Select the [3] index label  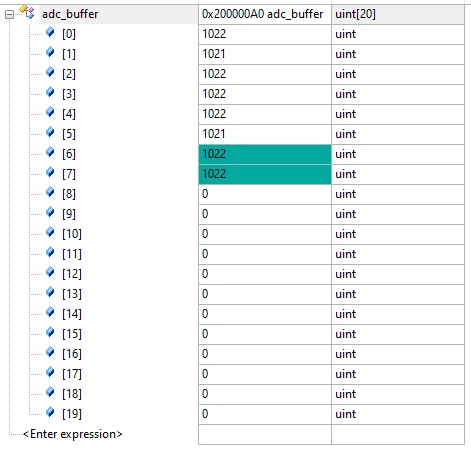[69, 94]
